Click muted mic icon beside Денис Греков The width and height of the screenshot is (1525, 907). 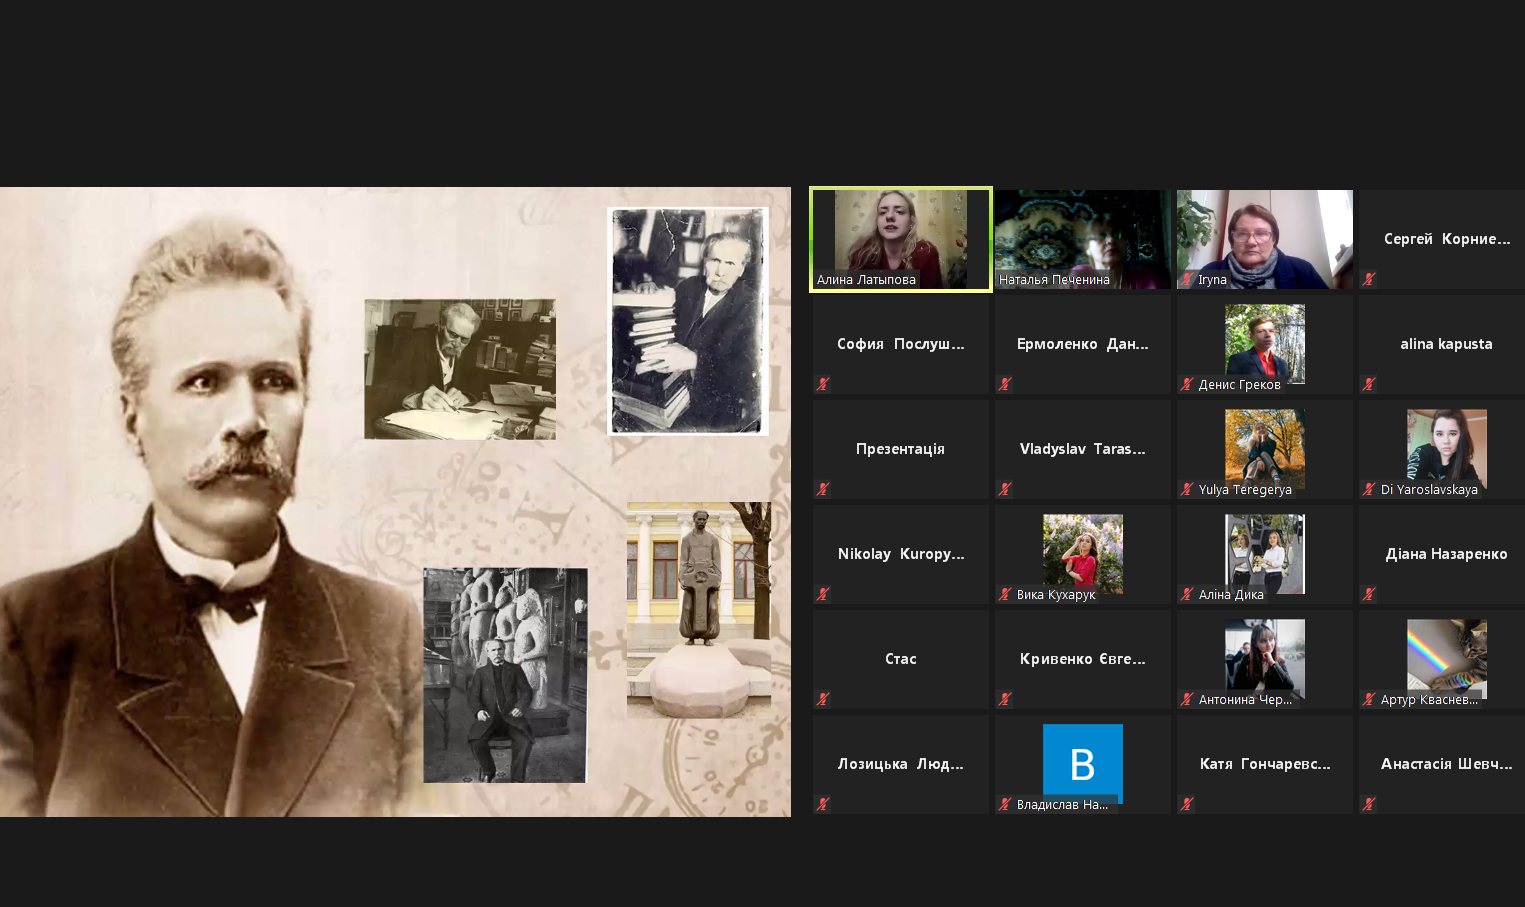(1187, 384)
